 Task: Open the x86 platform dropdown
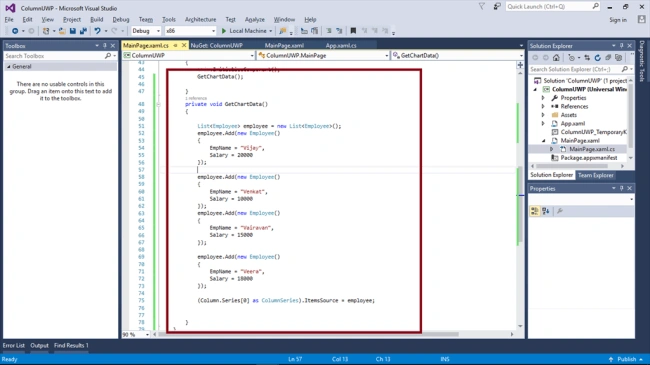[213, 31]
